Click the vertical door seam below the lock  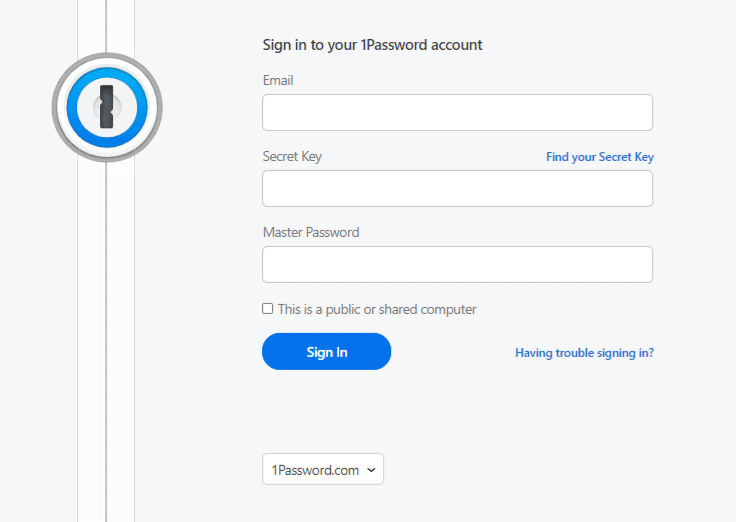coord(106,340)
